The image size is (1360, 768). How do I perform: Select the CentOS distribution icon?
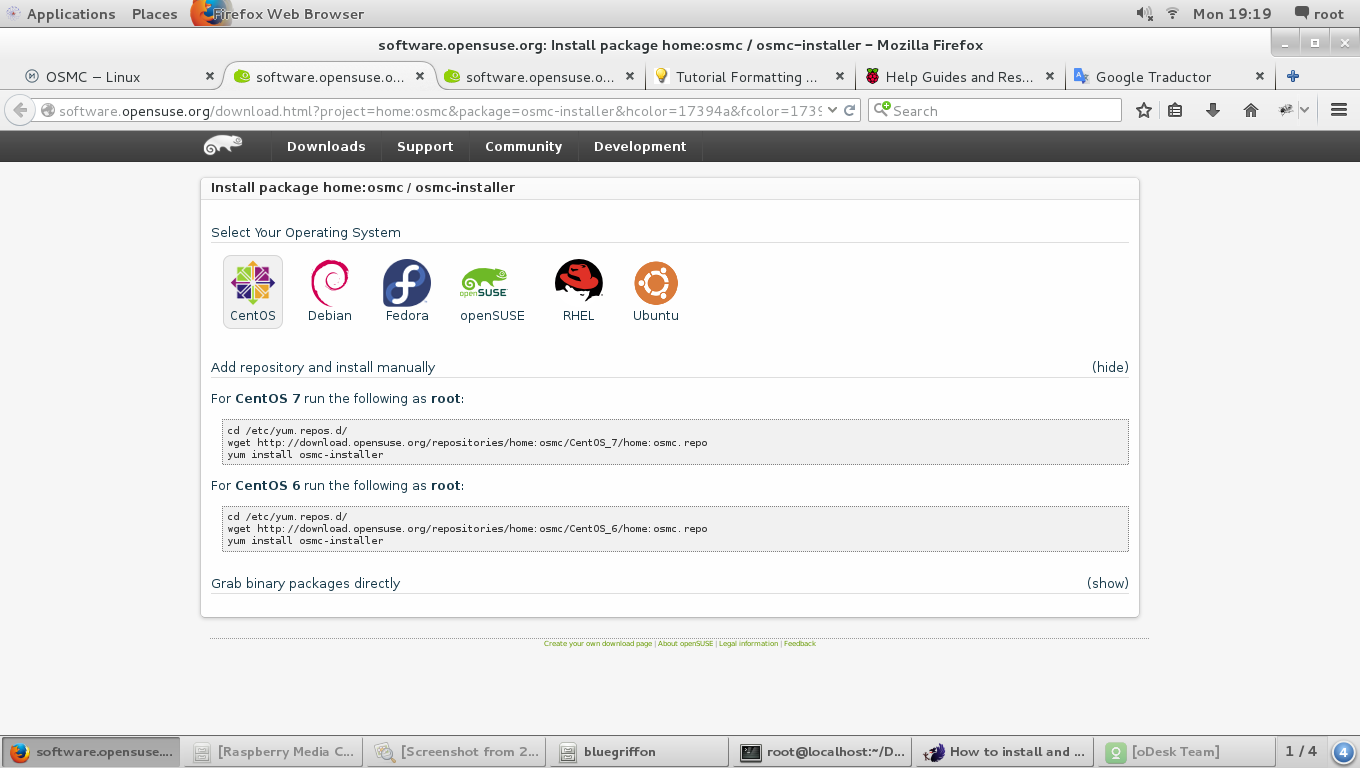(x=253, y=291)
